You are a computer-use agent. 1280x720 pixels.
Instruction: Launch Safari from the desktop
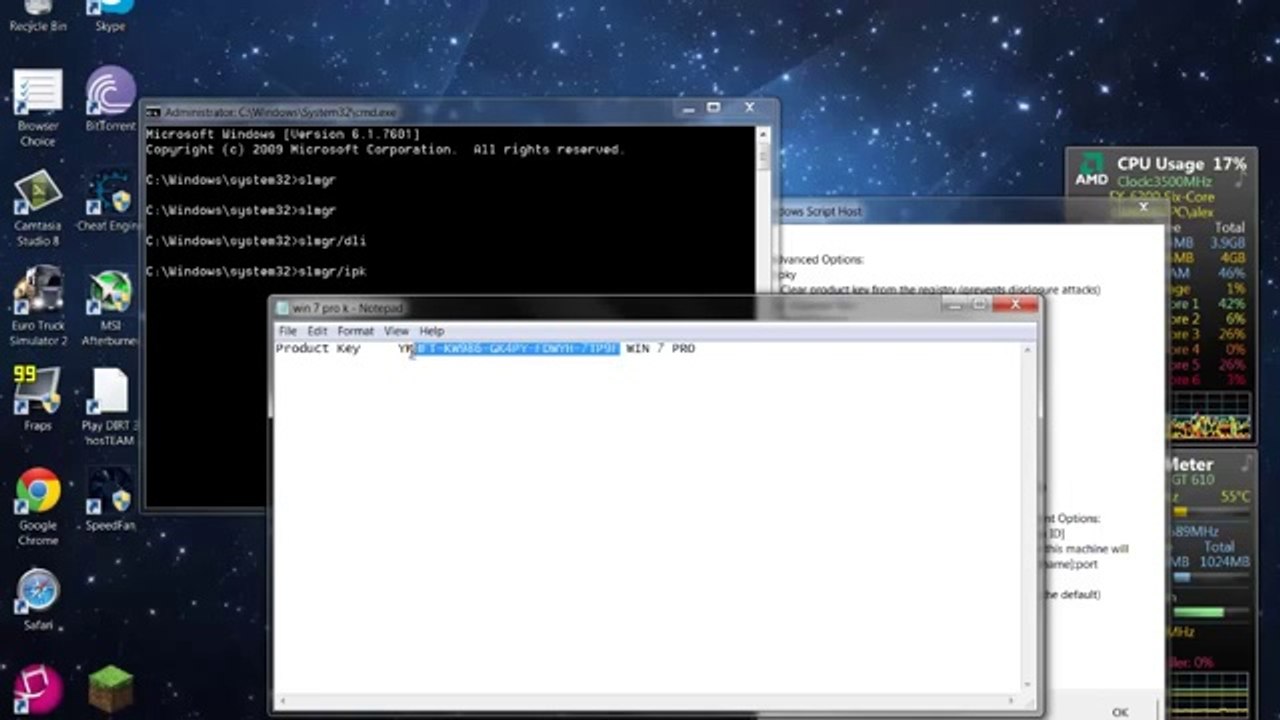38,600
